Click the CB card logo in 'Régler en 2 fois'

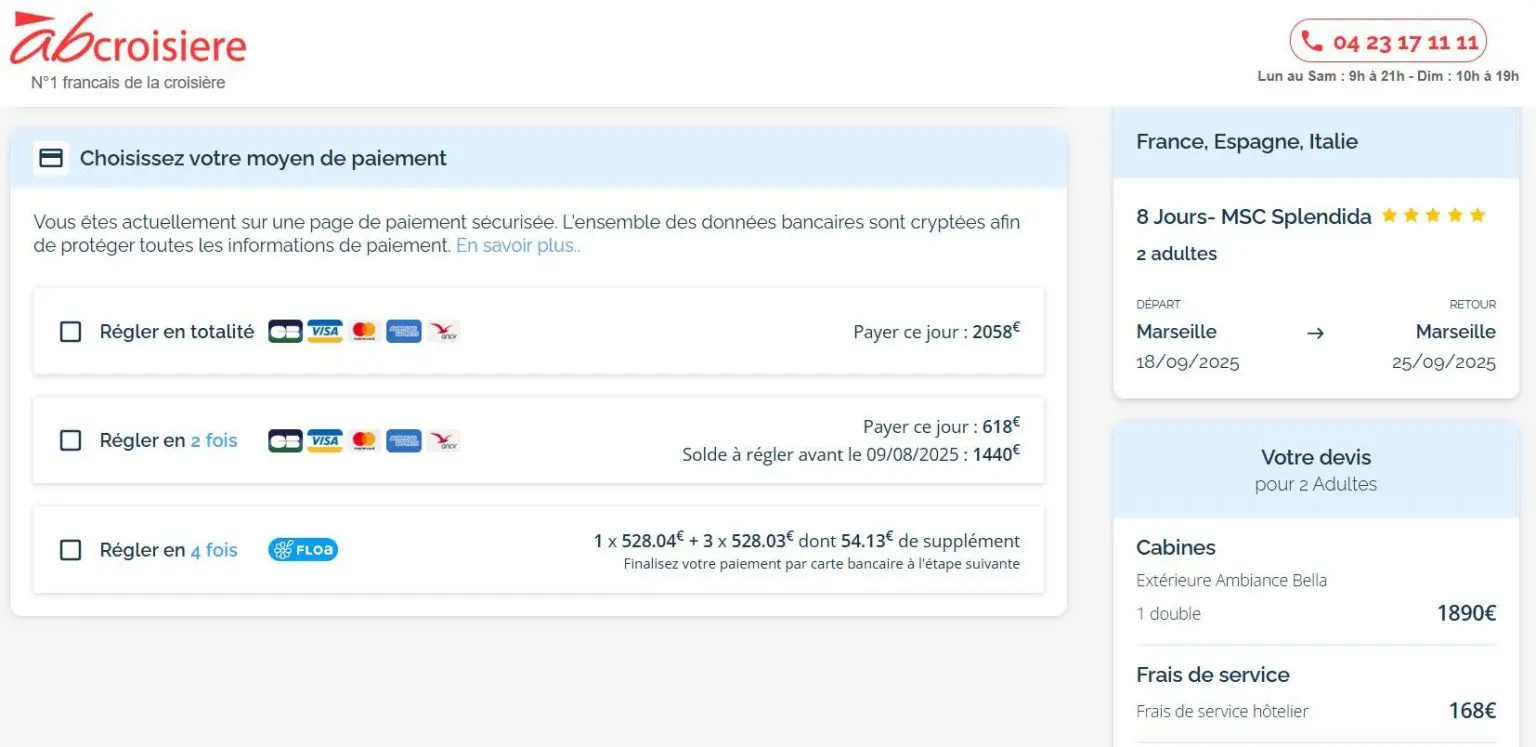[x=285, y=441]
